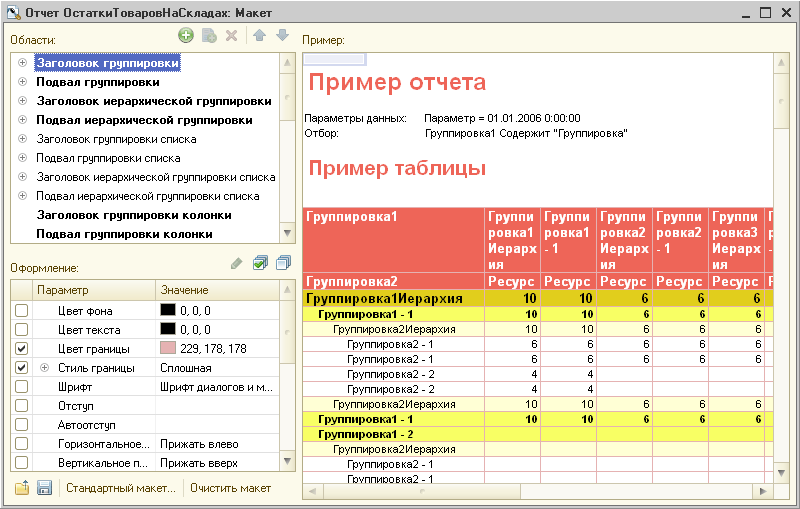The width and height of the screenshot is (800, 509).
Task: Click the check all parameters icon
Action: tap(260, 263)
